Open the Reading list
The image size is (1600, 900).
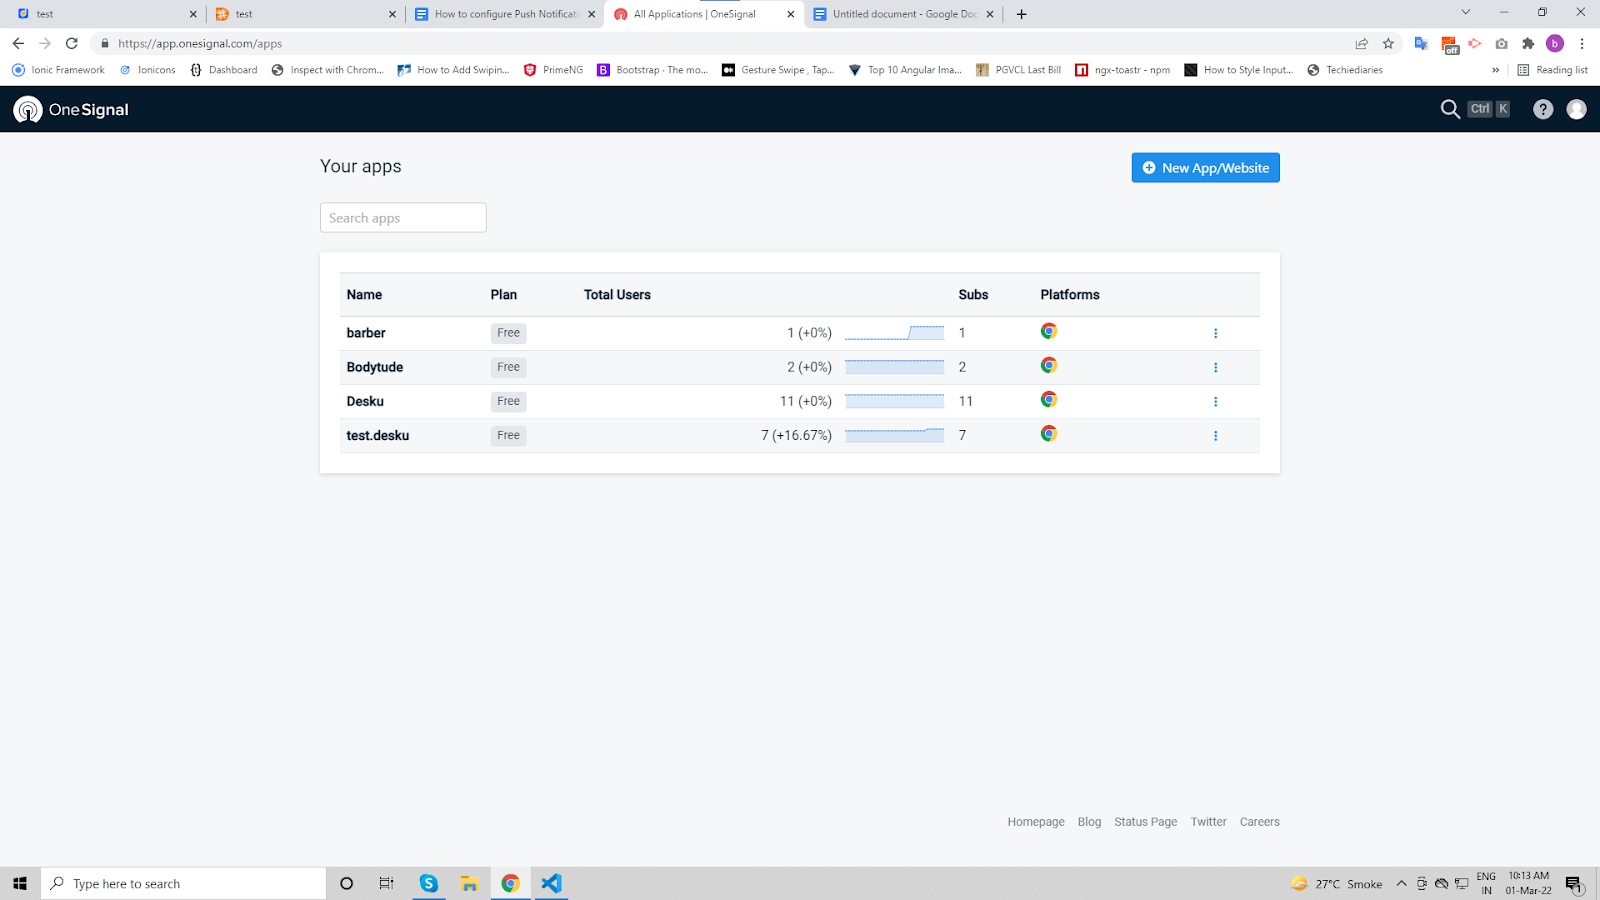[x=1552, y=70]
